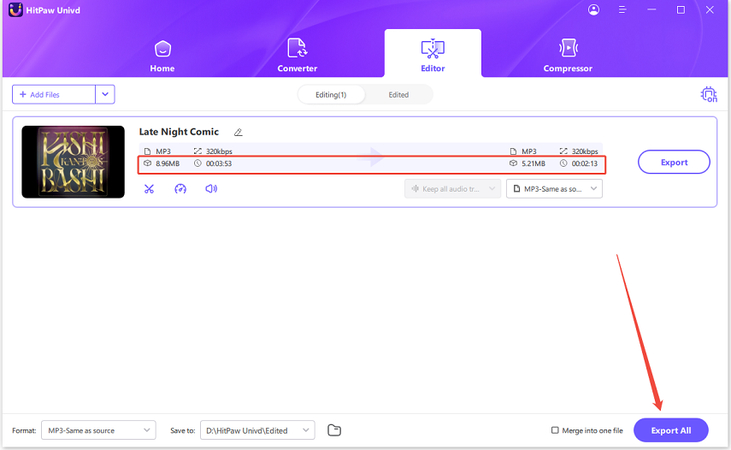731x450 pixels.
Task: Rename the file with the pencil icon
Action: (238, 132)
